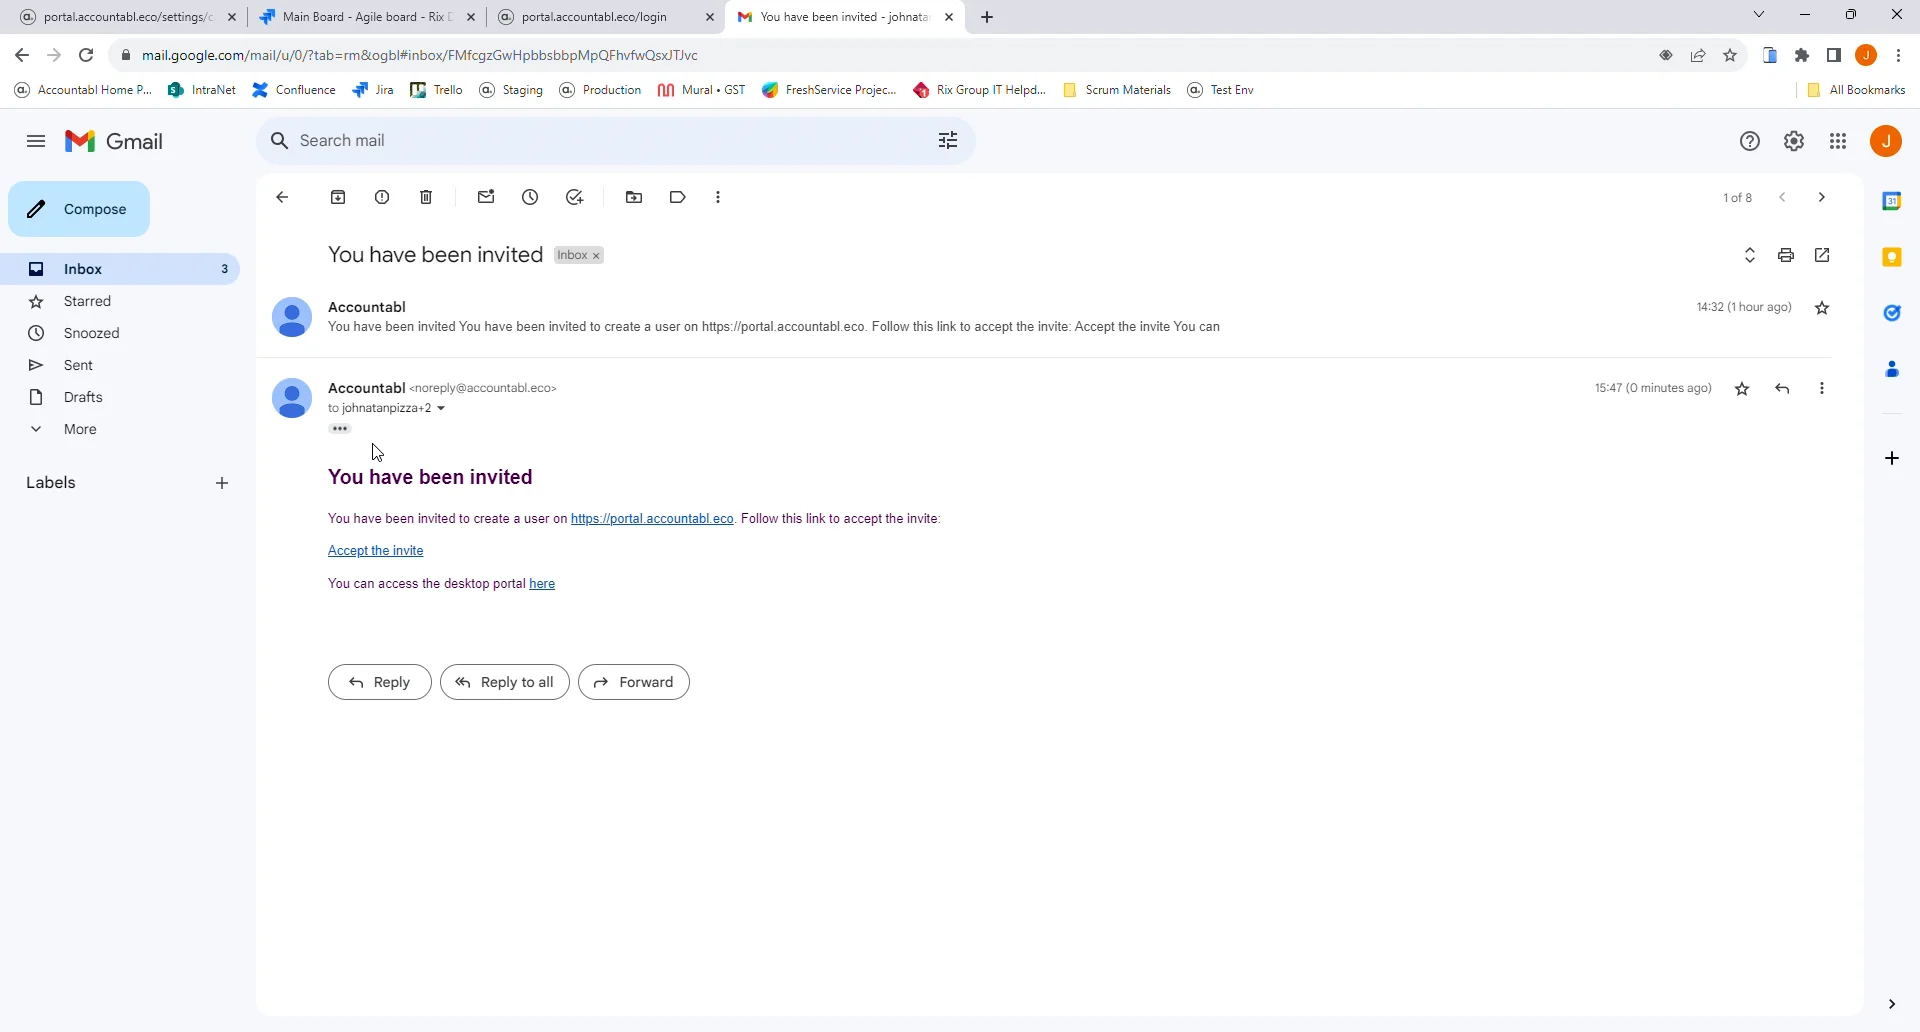Click the Compose button

click(x=79, y=210)
